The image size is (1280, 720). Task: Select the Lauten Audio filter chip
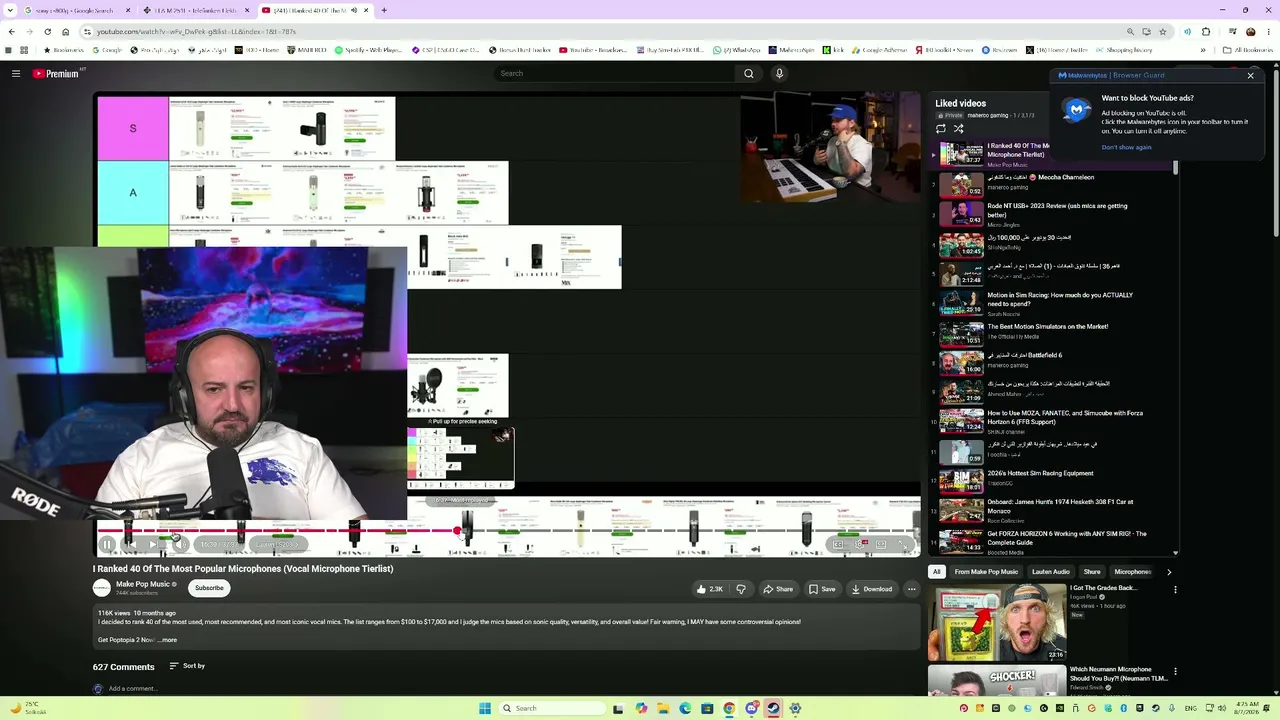point(1050,572)
